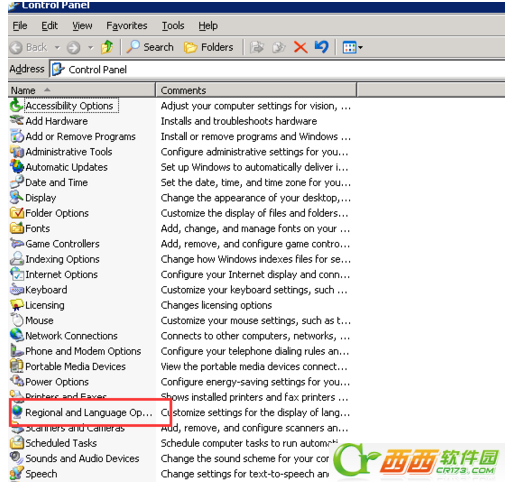Select the Keyboard icon
The image size is (505, 482).
tap(17, 289)
